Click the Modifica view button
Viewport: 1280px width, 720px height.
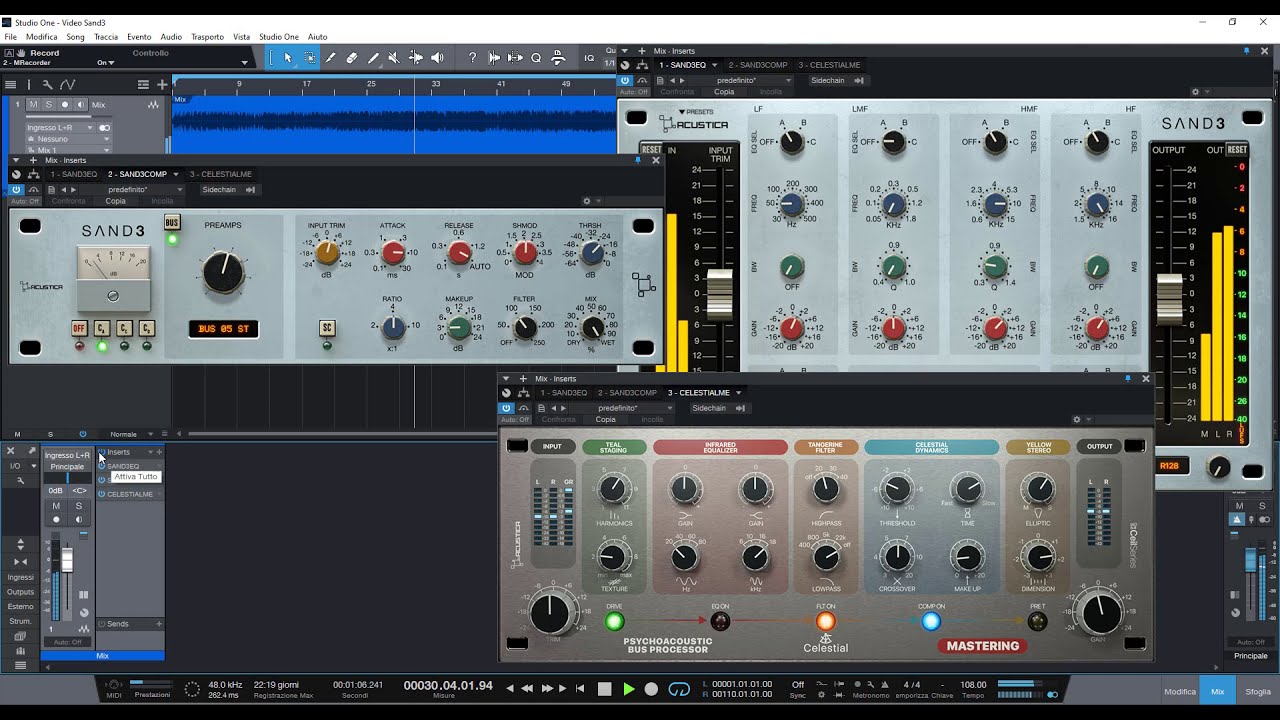1180,691
